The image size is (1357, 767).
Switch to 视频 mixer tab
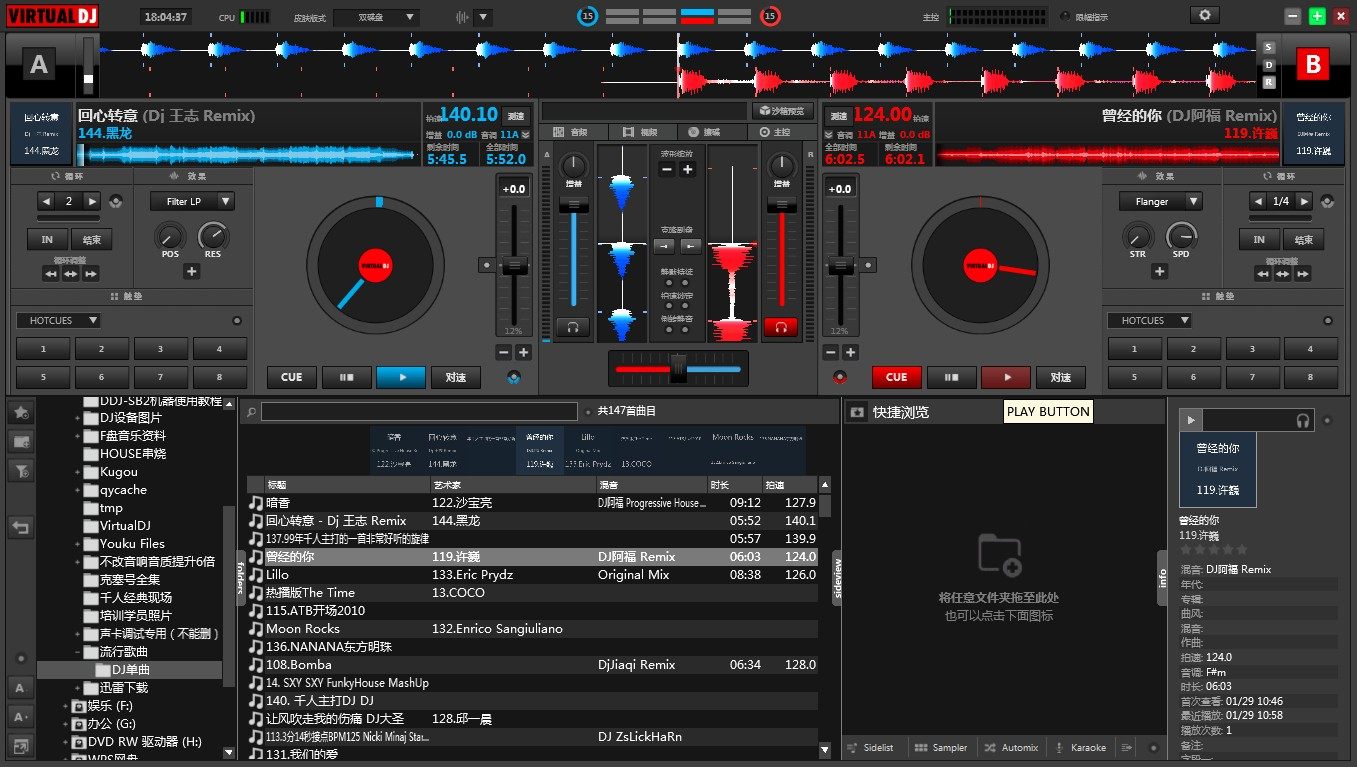[641, 132]
